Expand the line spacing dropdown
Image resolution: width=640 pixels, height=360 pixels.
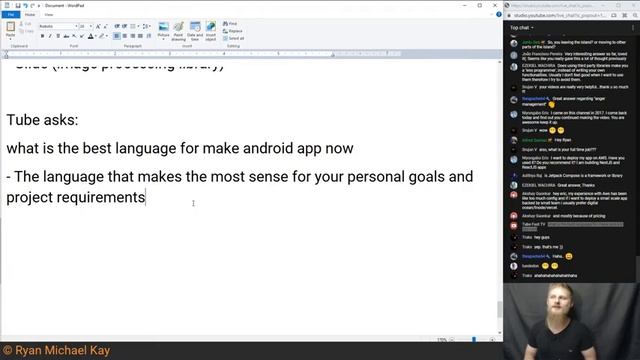point(150,26)
